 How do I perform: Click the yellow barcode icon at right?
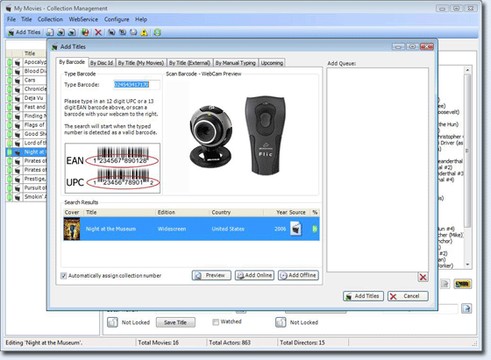click(x=463, y=284)
